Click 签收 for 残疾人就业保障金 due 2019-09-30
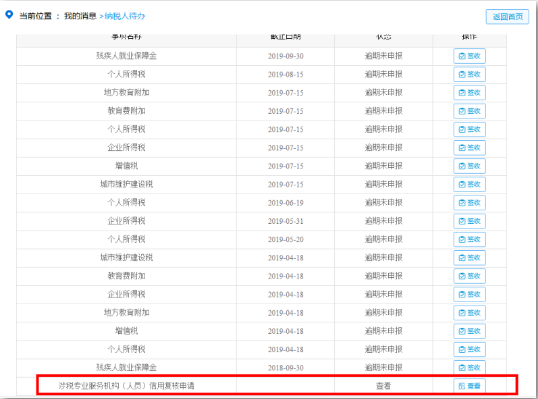Image resolution: width=538 pixels, height=399 pixels. [469, 56]
